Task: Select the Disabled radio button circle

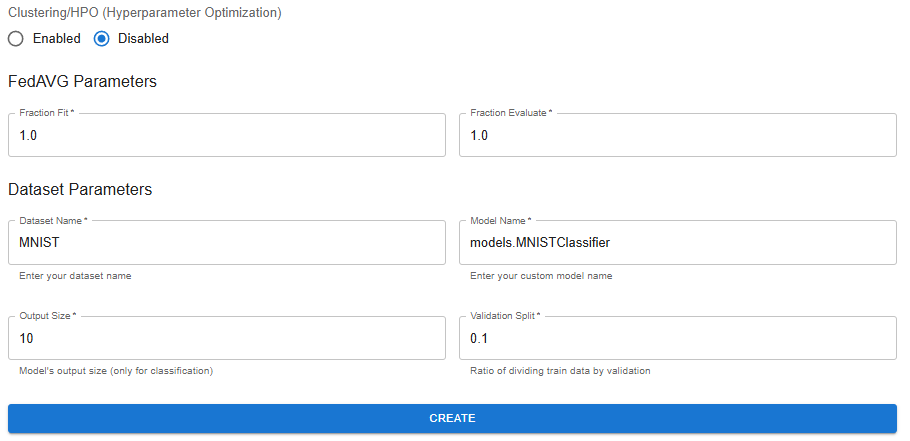Action: 101,39
